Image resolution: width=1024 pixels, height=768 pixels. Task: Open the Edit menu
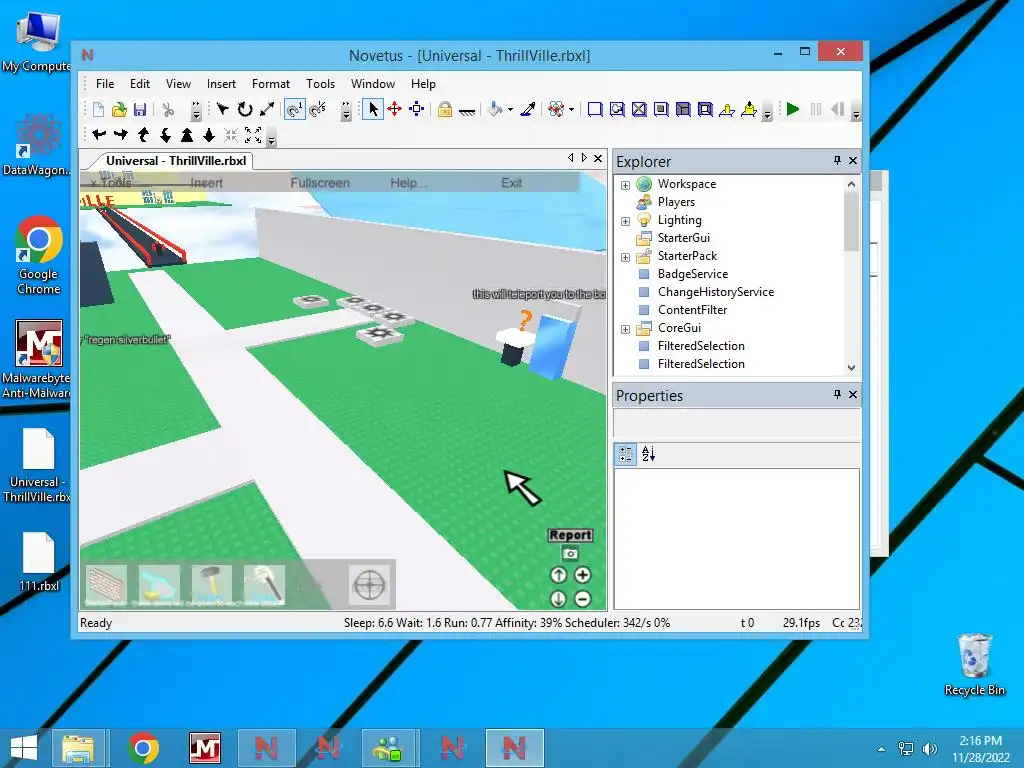click(x=140, y=84)
